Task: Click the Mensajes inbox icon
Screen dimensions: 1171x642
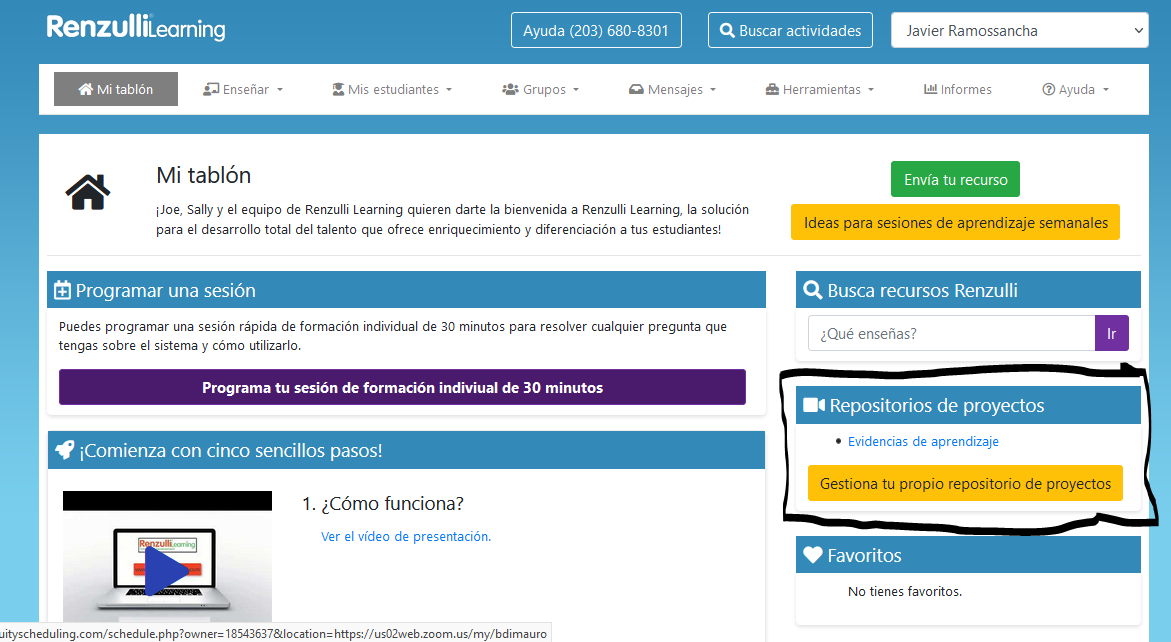Action: click(x=636, y=90)
